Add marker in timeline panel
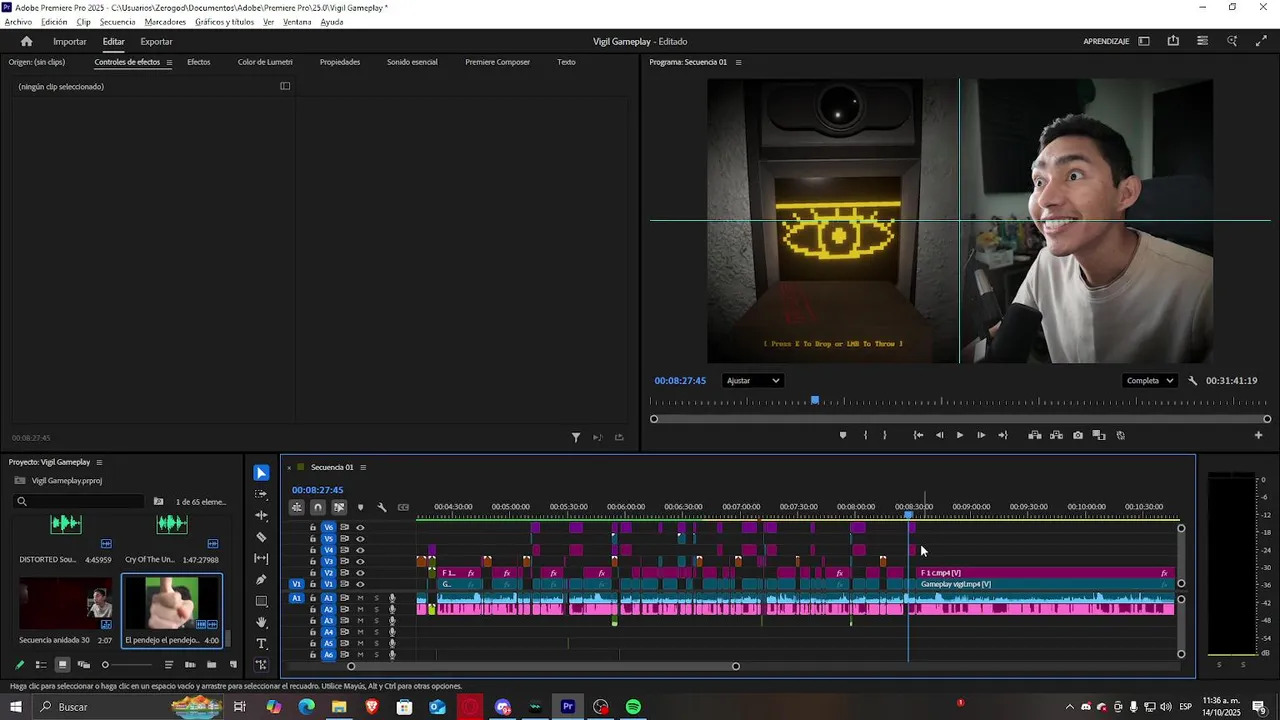The height and width of the screenshot is (720, 1280). coord(361,507)
